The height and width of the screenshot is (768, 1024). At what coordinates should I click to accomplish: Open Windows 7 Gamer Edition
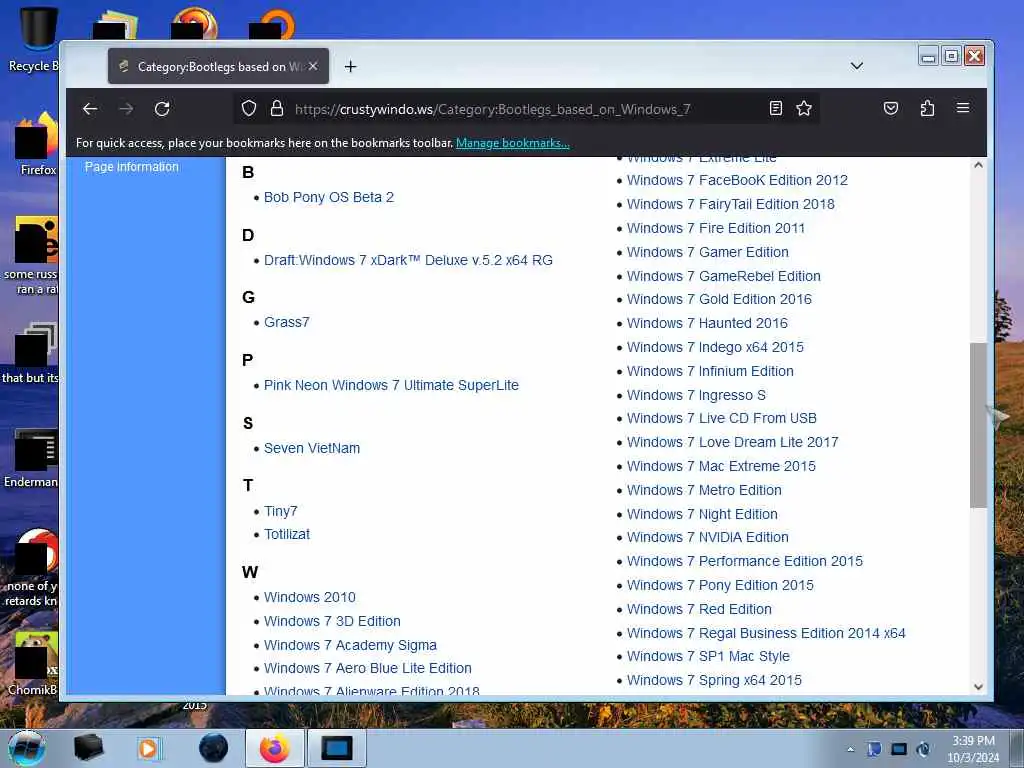pyautogui.click(x=708, y=252)
